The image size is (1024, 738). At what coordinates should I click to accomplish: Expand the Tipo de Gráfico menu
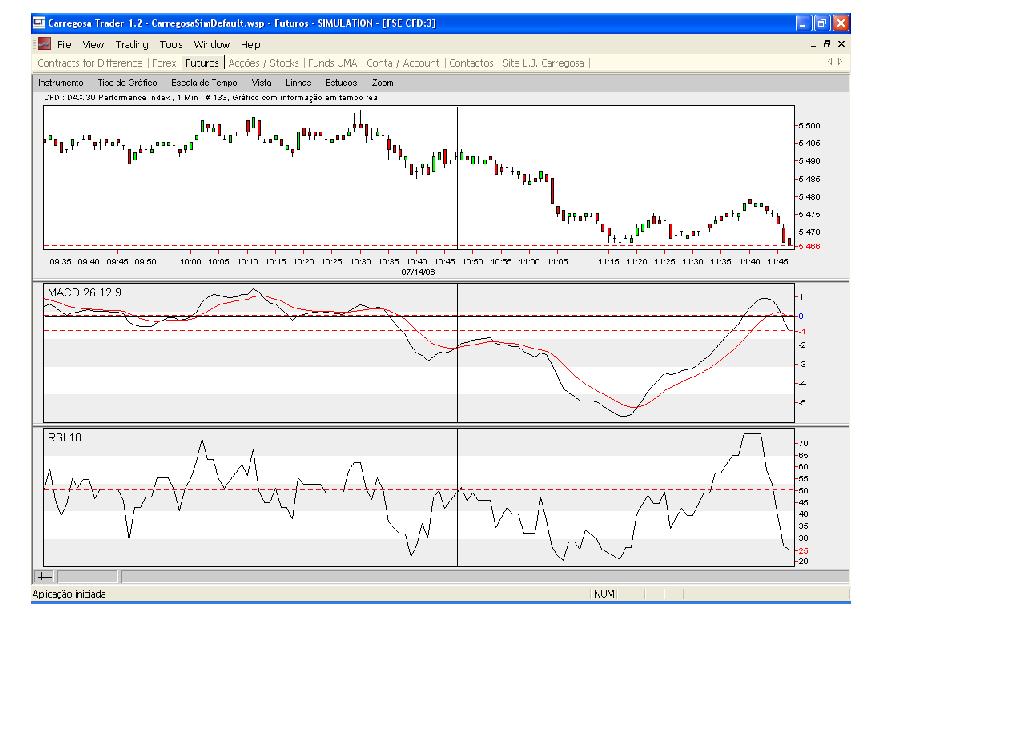127,83
